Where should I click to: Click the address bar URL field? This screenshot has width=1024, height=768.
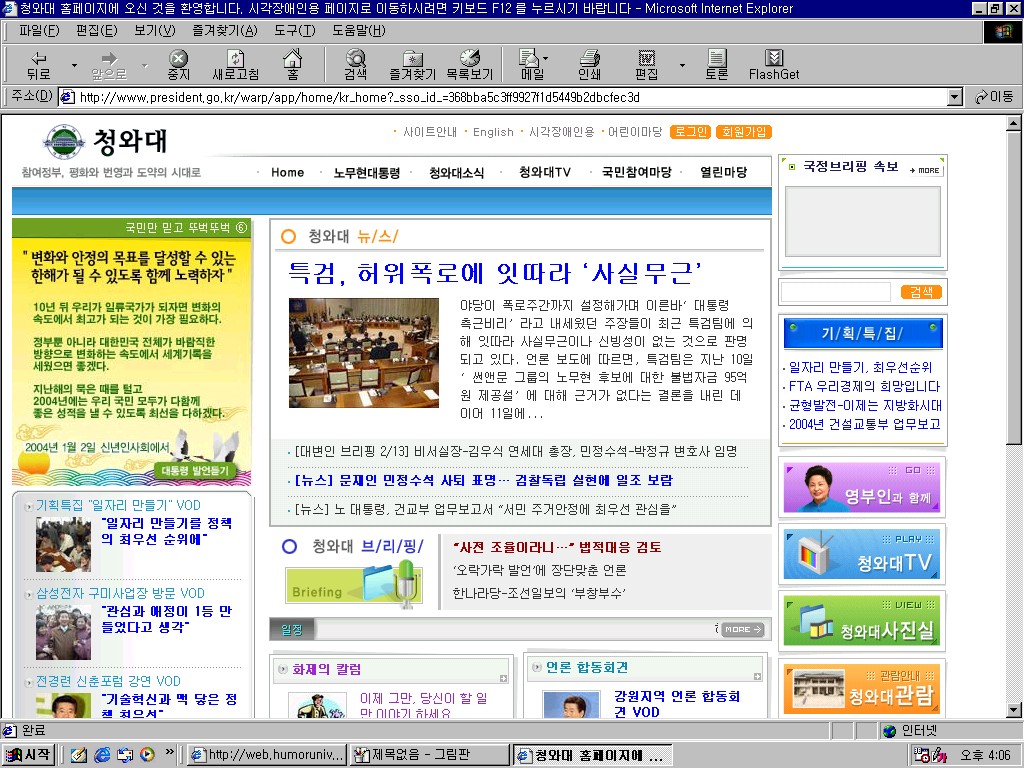[x=503, y=97]
